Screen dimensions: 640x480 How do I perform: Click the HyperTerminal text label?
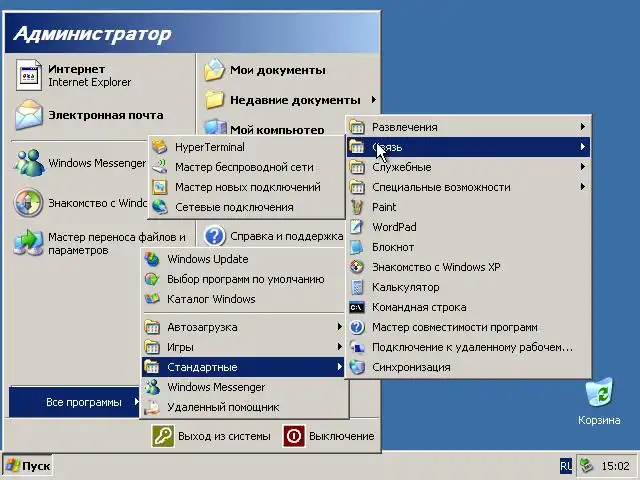pyautogui.click(x=210, y=147)
